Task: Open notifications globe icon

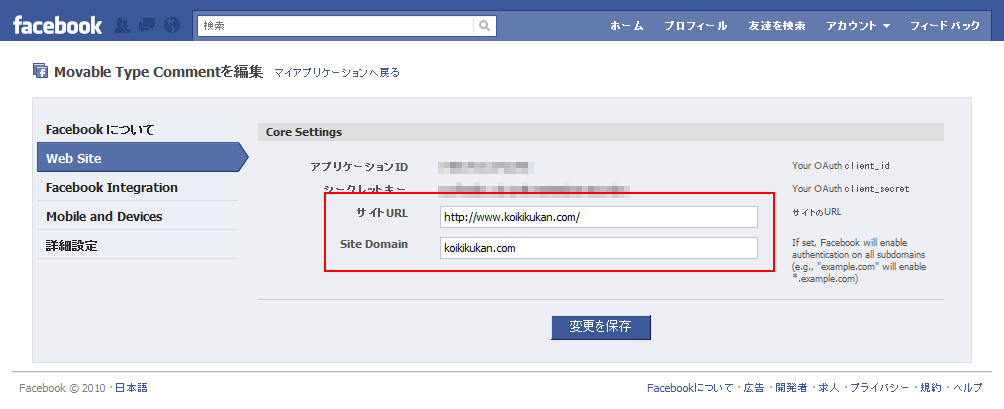Action: click(x=172, y=26)
